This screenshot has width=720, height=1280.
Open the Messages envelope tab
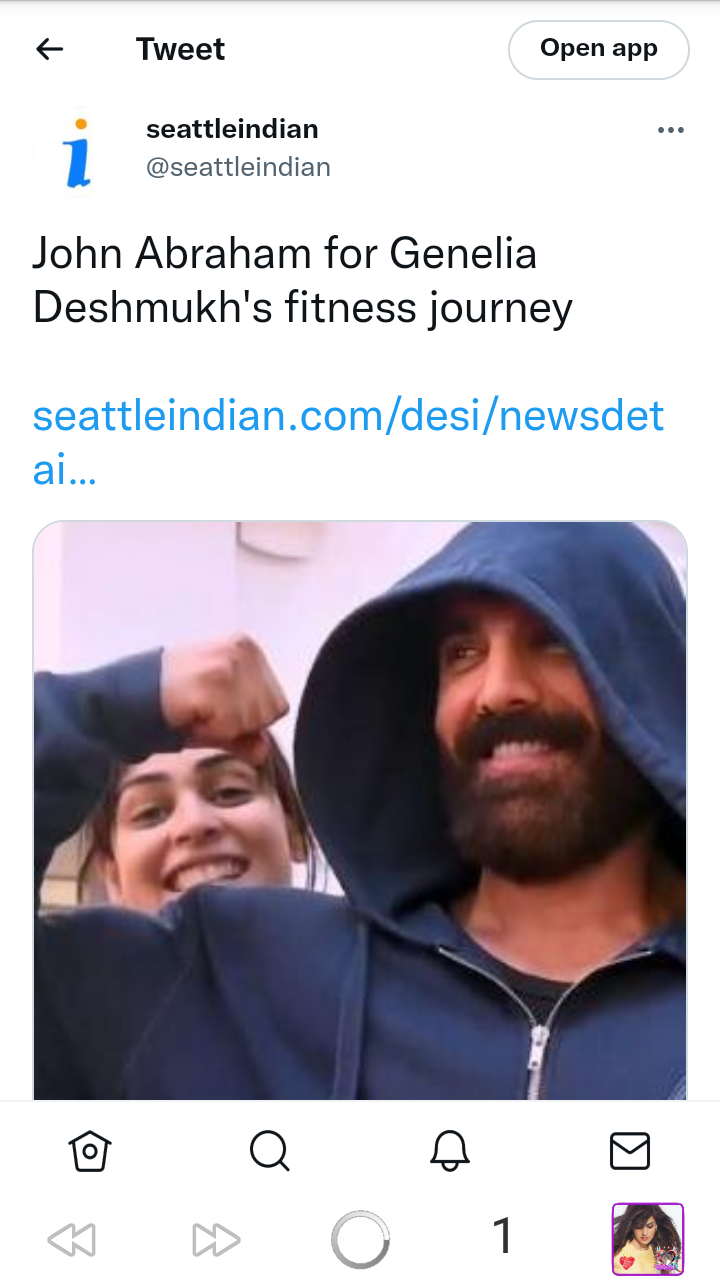(630, 1151)
